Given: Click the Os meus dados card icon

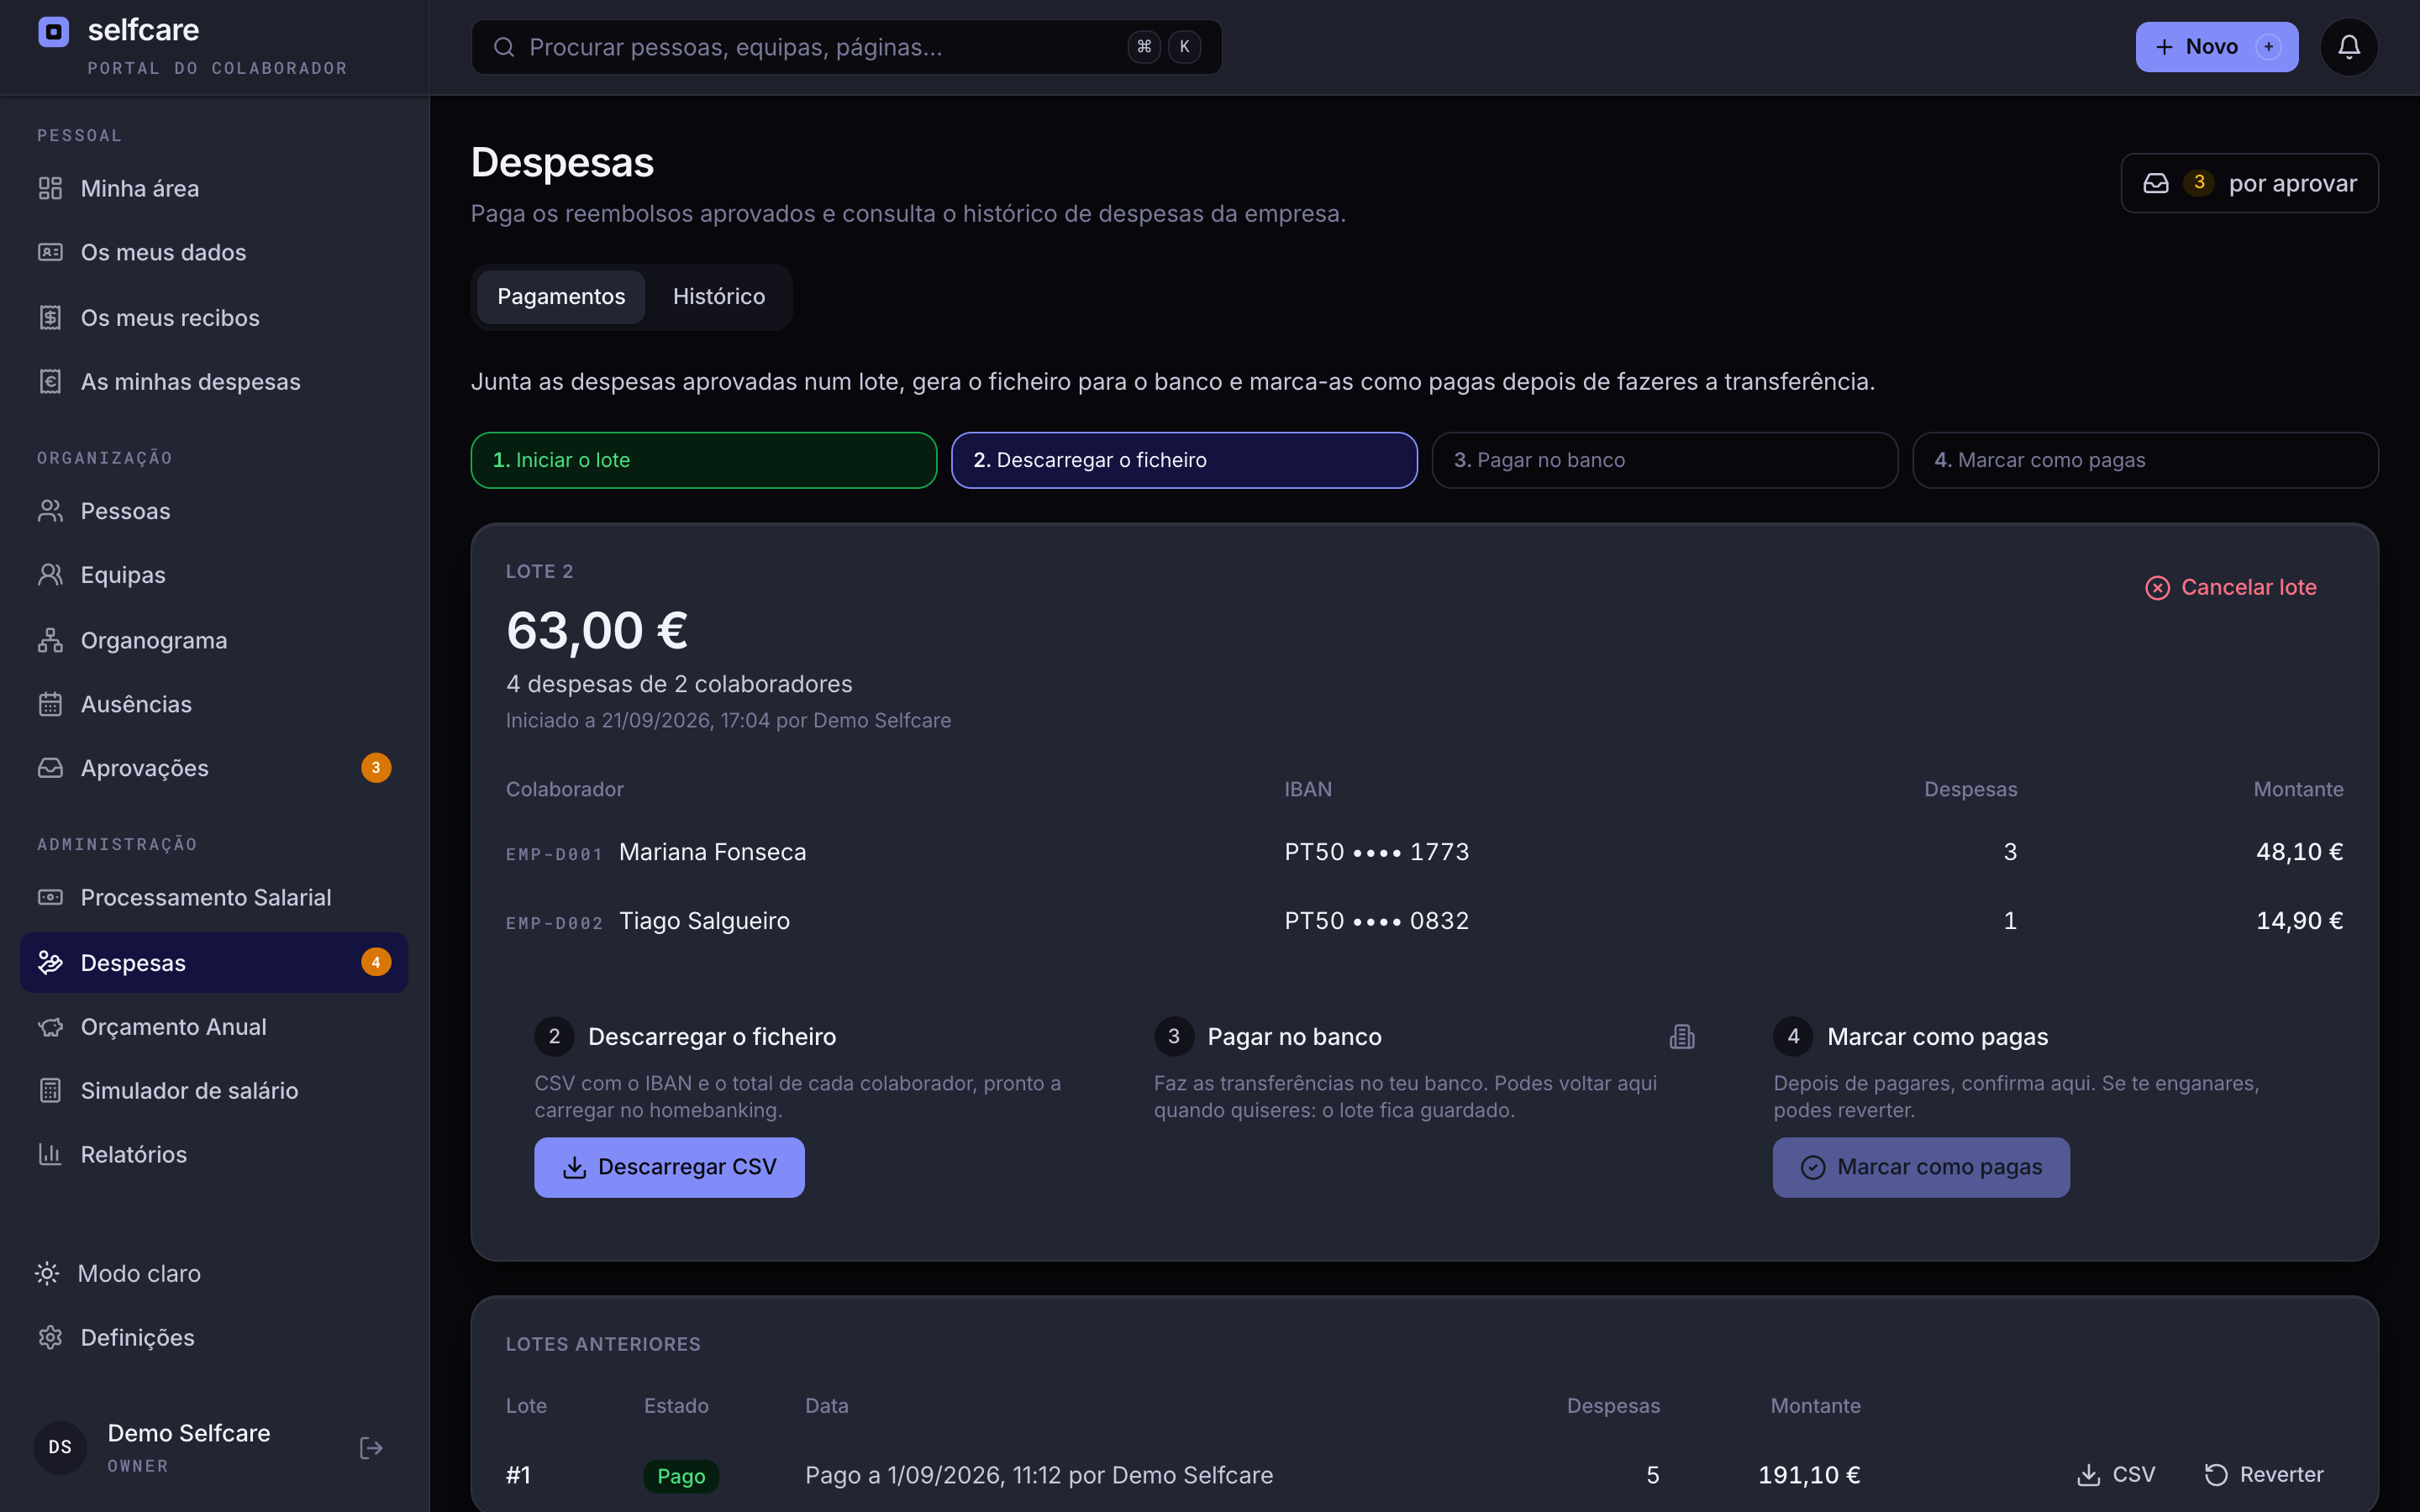Looking at the screenshot, I should coord(50,252).
